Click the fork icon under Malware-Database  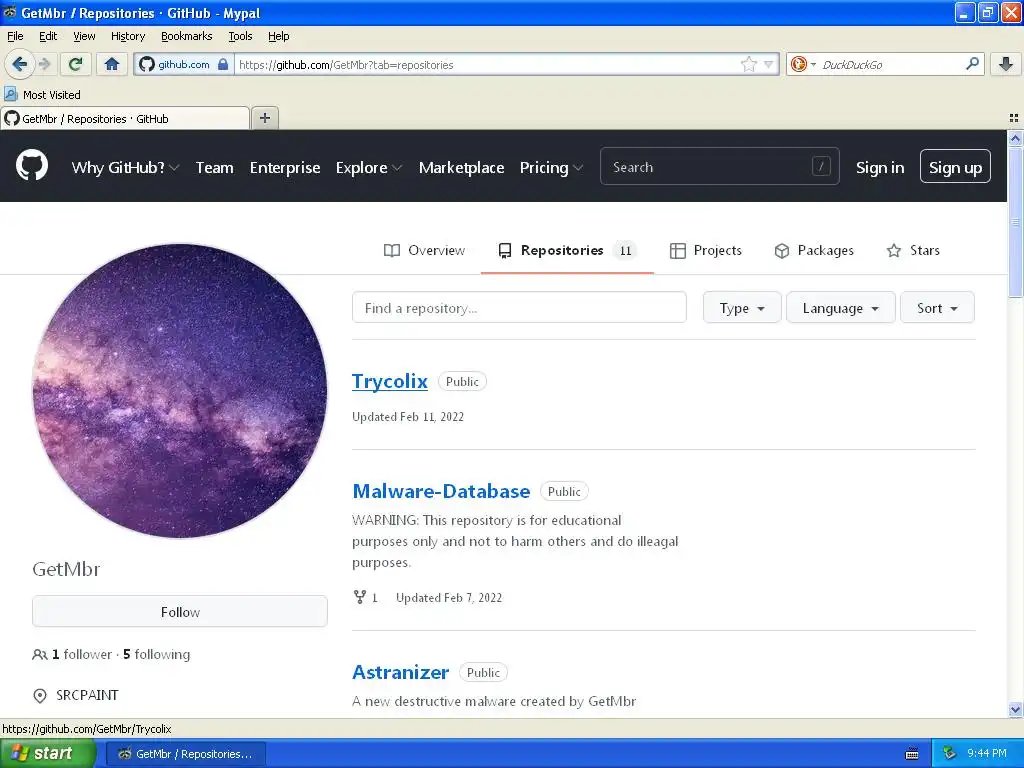(x=359, y=597)
